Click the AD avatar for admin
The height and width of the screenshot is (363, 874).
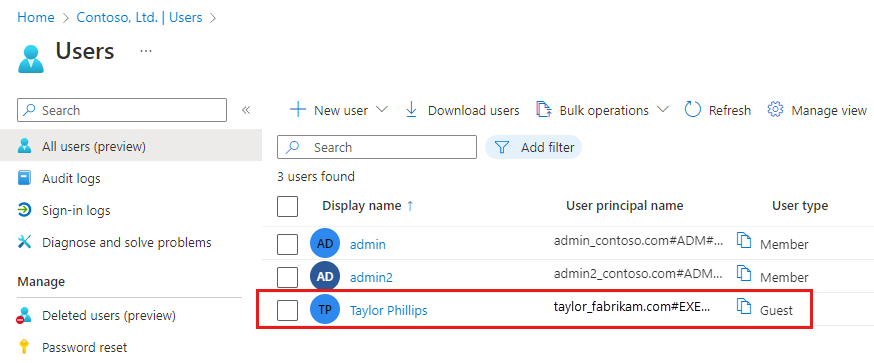(325, 244)
